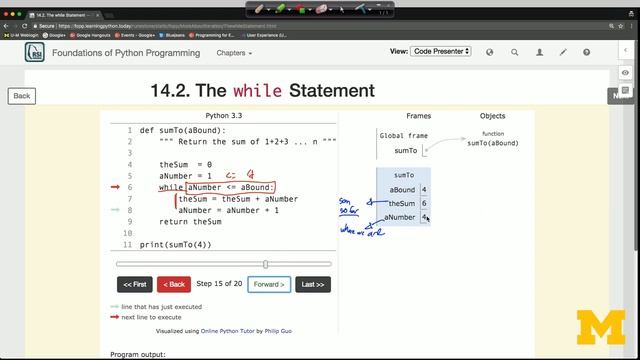This screenshot has width=640, height=360.
Task: Click the Objects column header
Action: click(x=492, y=116)
